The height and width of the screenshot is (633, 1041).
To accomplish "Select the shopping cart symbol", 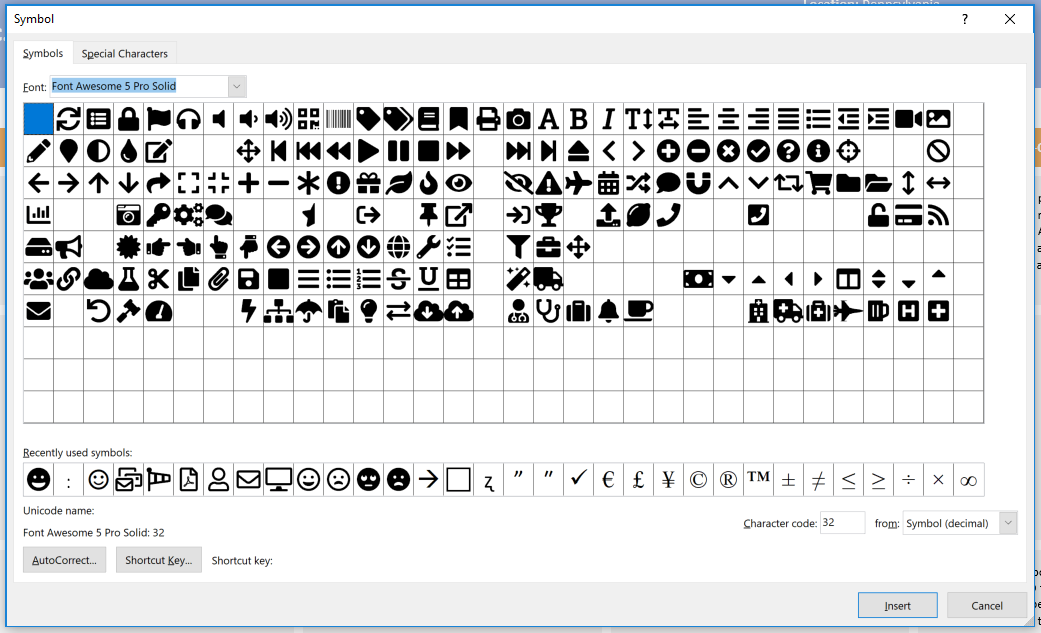I will [x=818, y=182].
